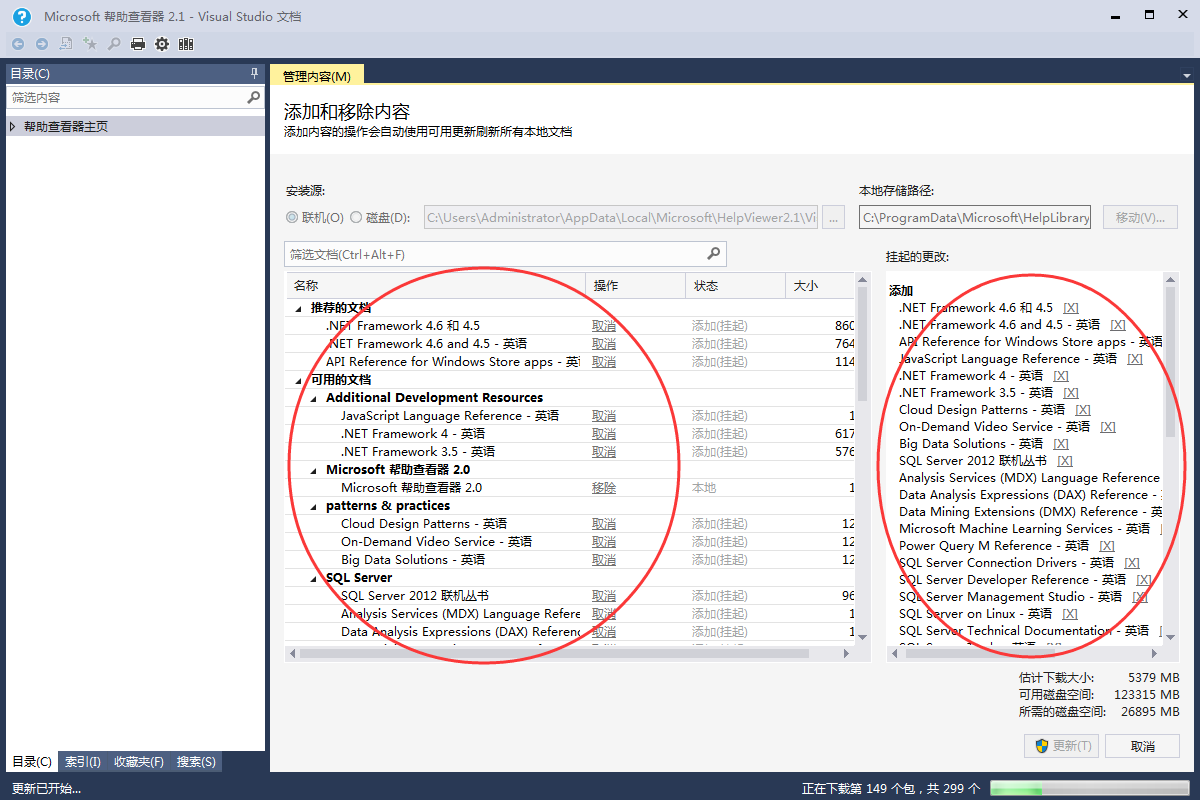The image size is (1200, 800).
Task: Click the download progress bar in status bar
Action: (x=1089, y=789)
